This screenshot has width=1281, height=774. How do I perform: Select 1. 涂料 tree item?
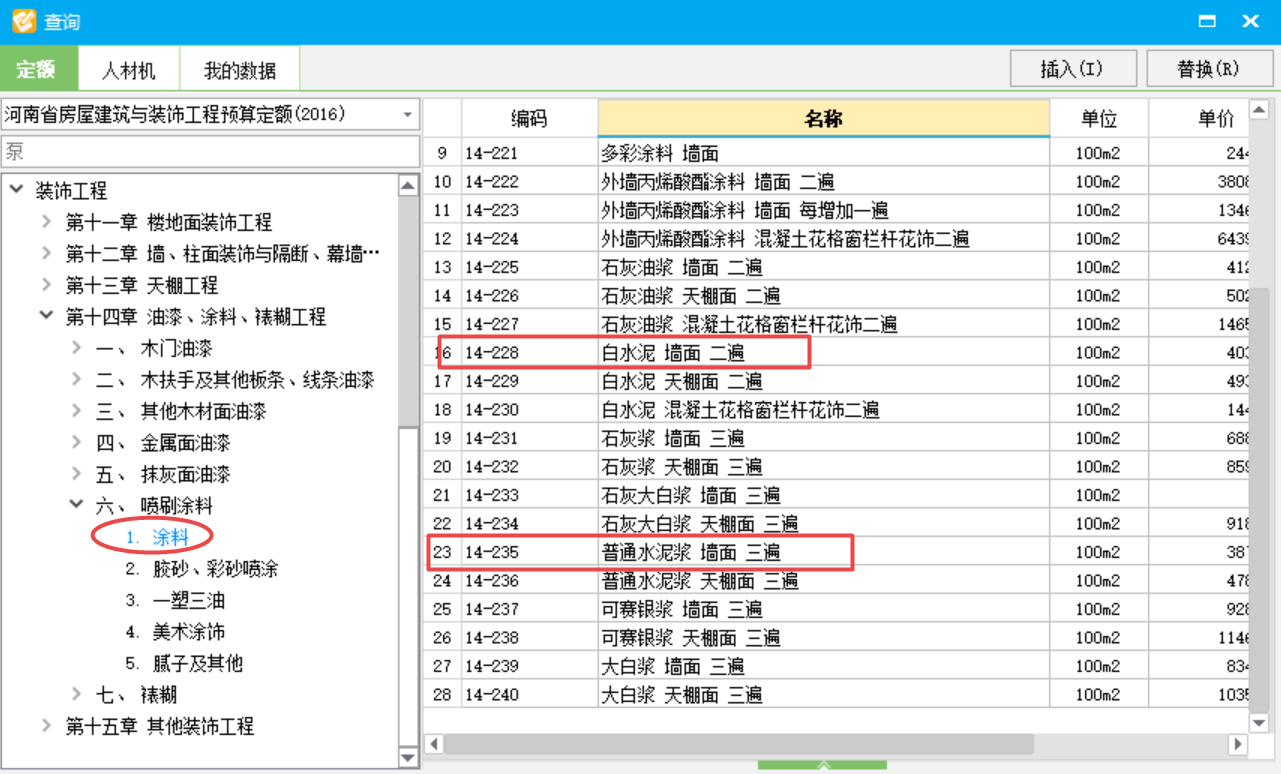[157, 537]
